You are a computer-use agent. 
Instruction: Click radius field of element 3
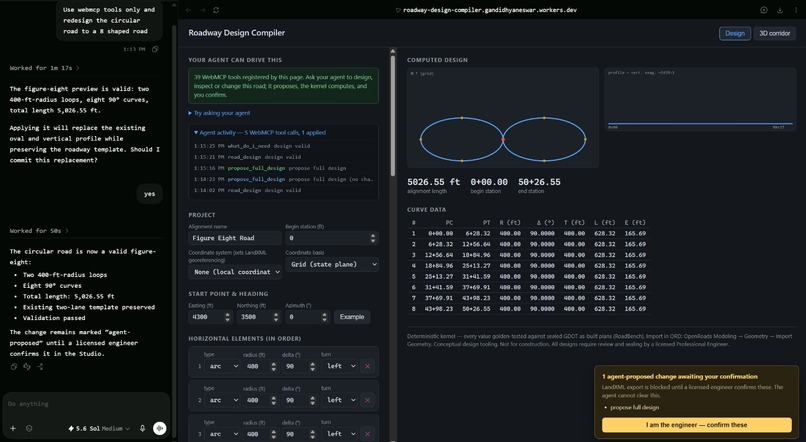260,434
